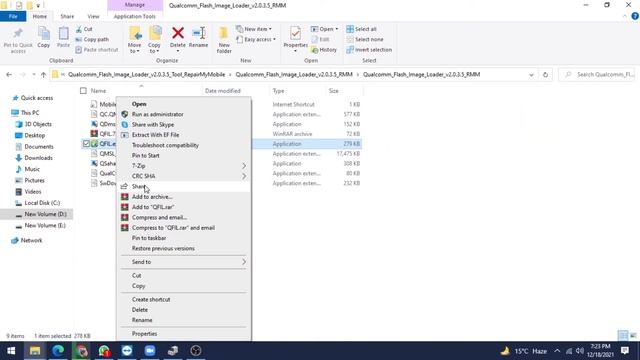This screenshot has height=360, width=640.
Task: Go back with the Back arrow
Action: (9, 75)
